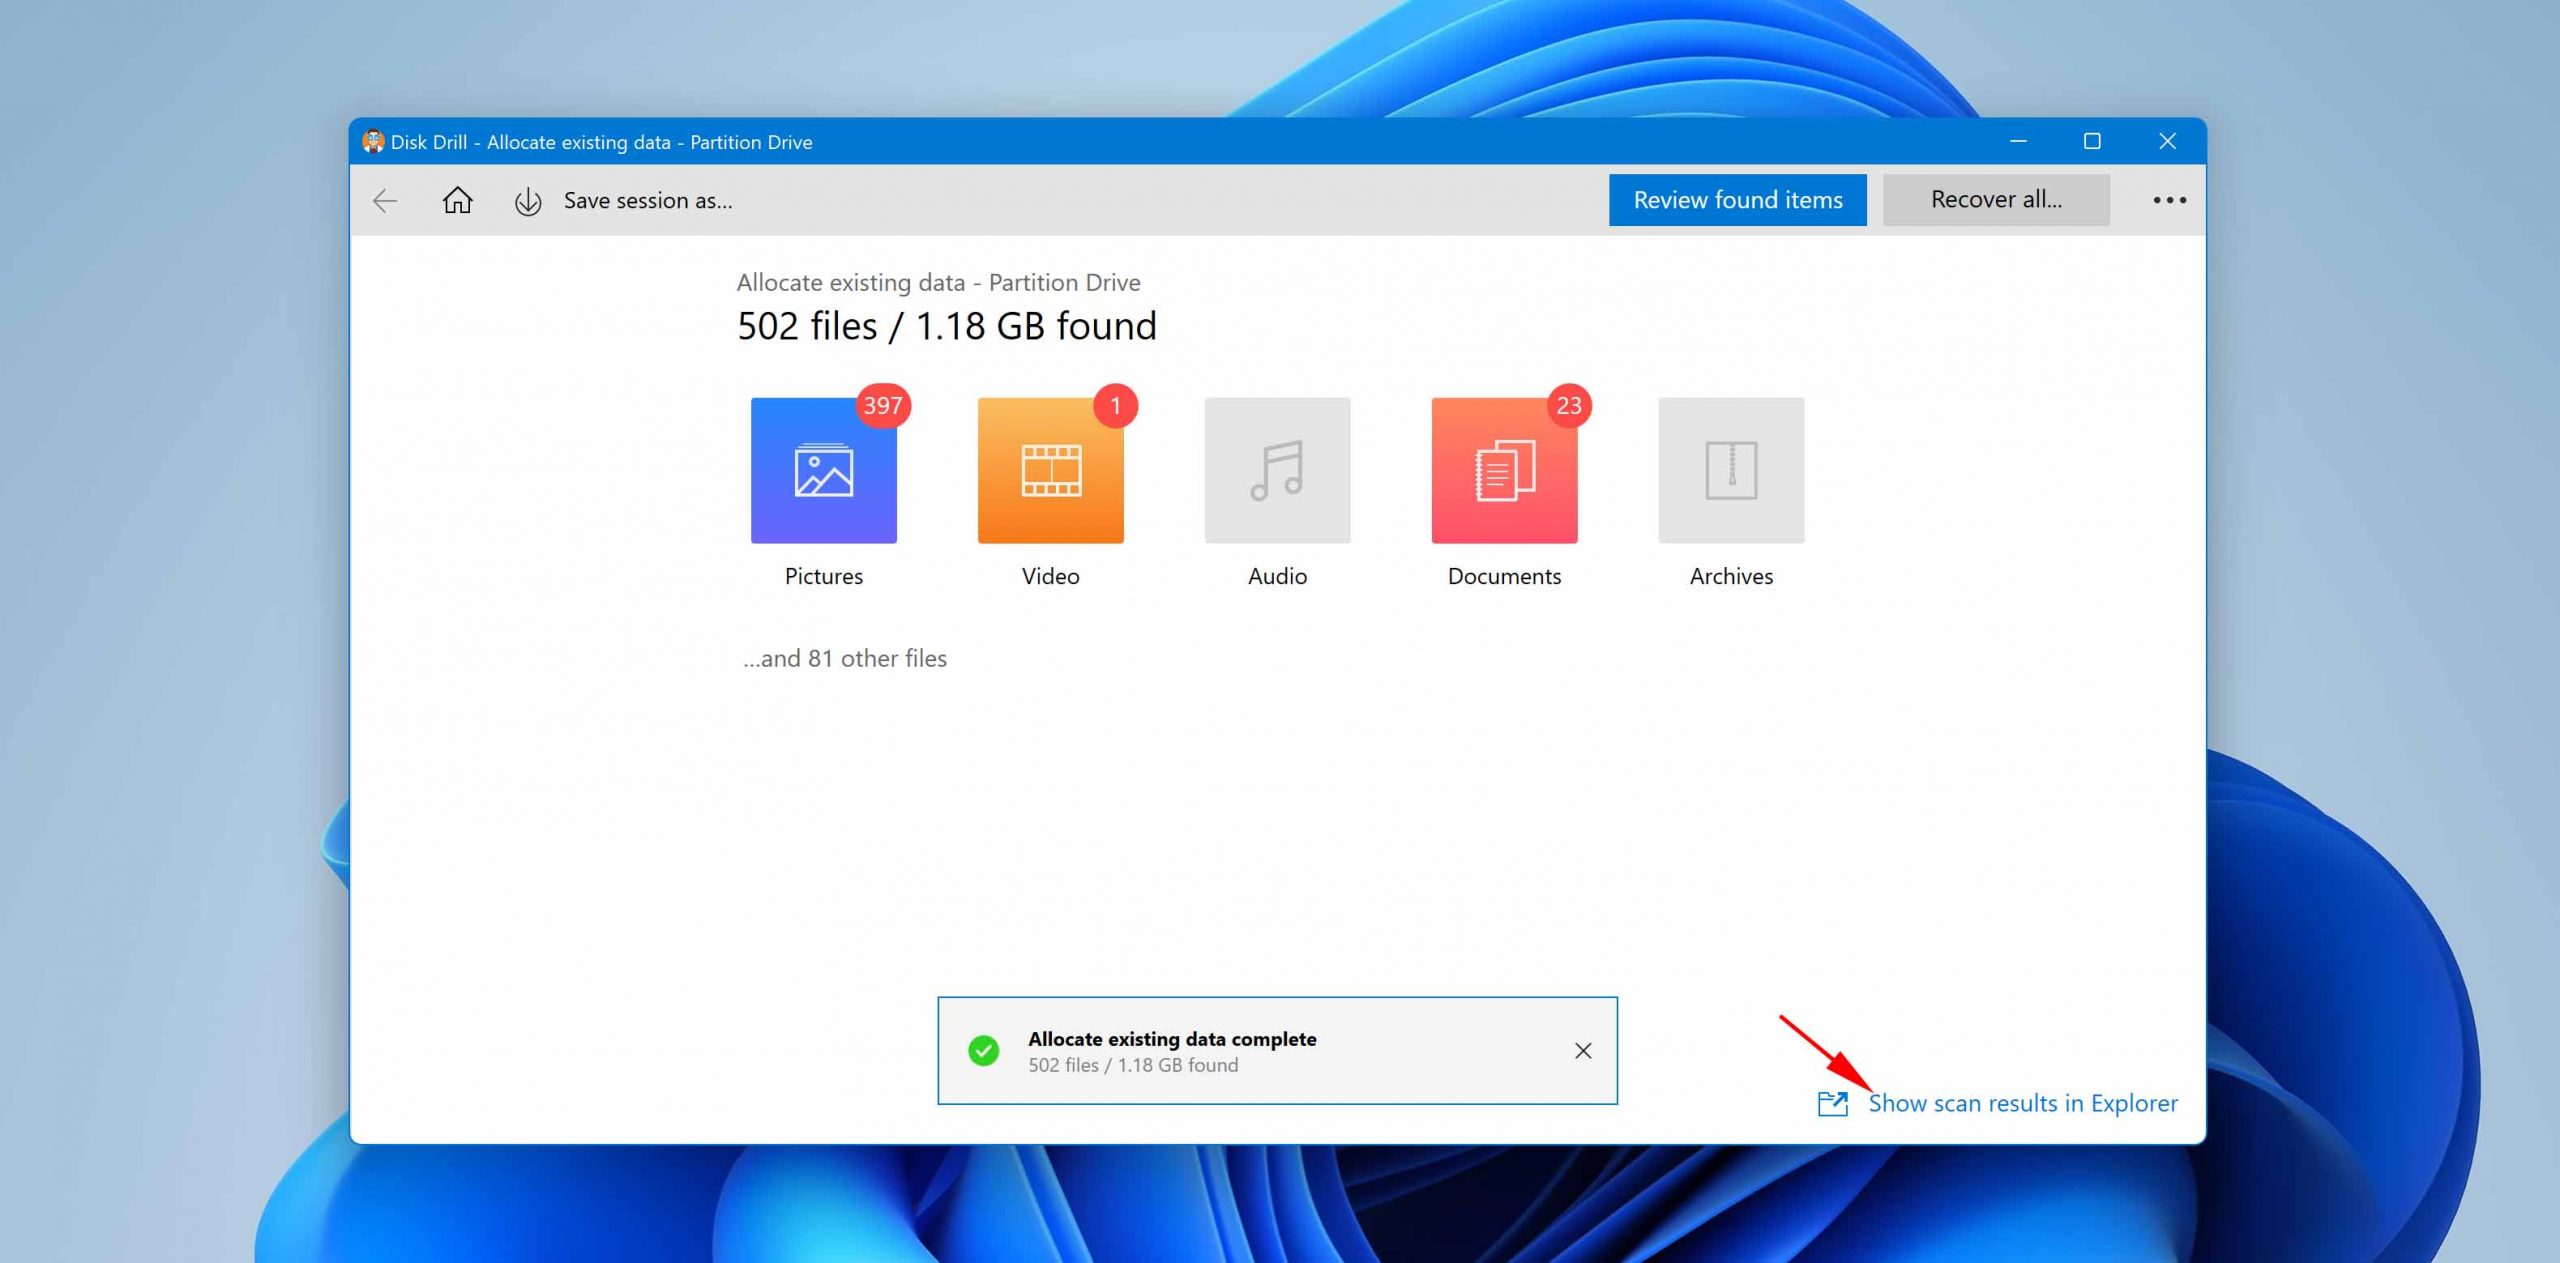Choose Save session as...
The image size is (2560, 1263).
(648, 201)
